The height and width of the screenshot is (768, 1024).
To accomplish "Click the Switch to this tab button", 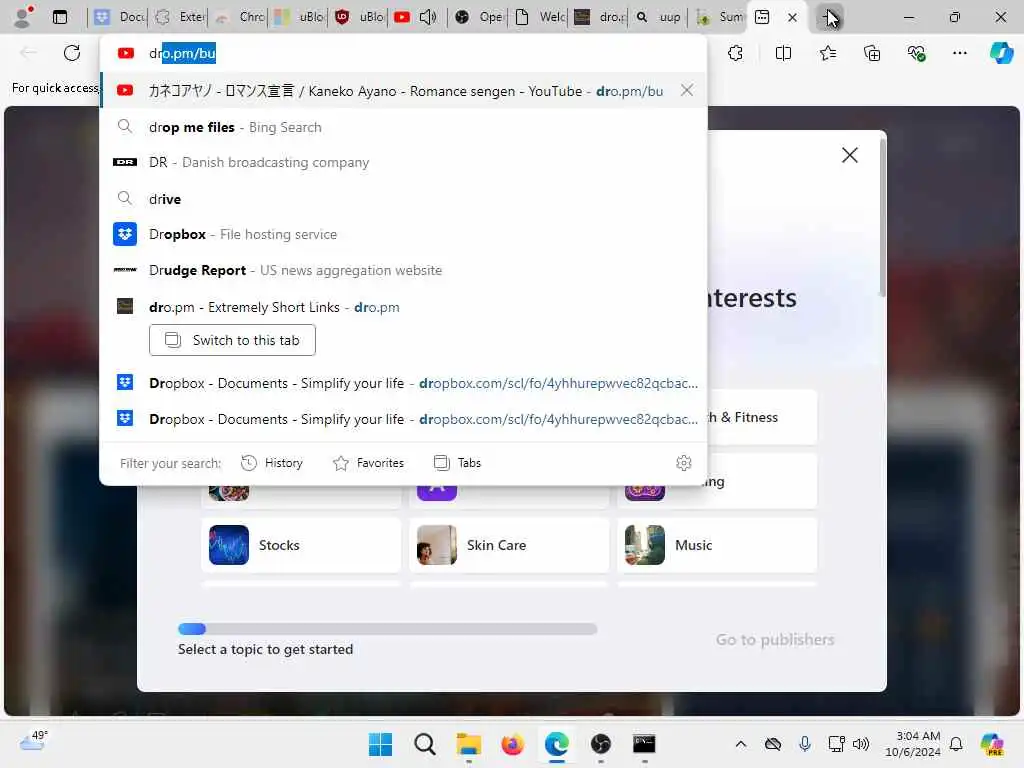I will (232, 340).
